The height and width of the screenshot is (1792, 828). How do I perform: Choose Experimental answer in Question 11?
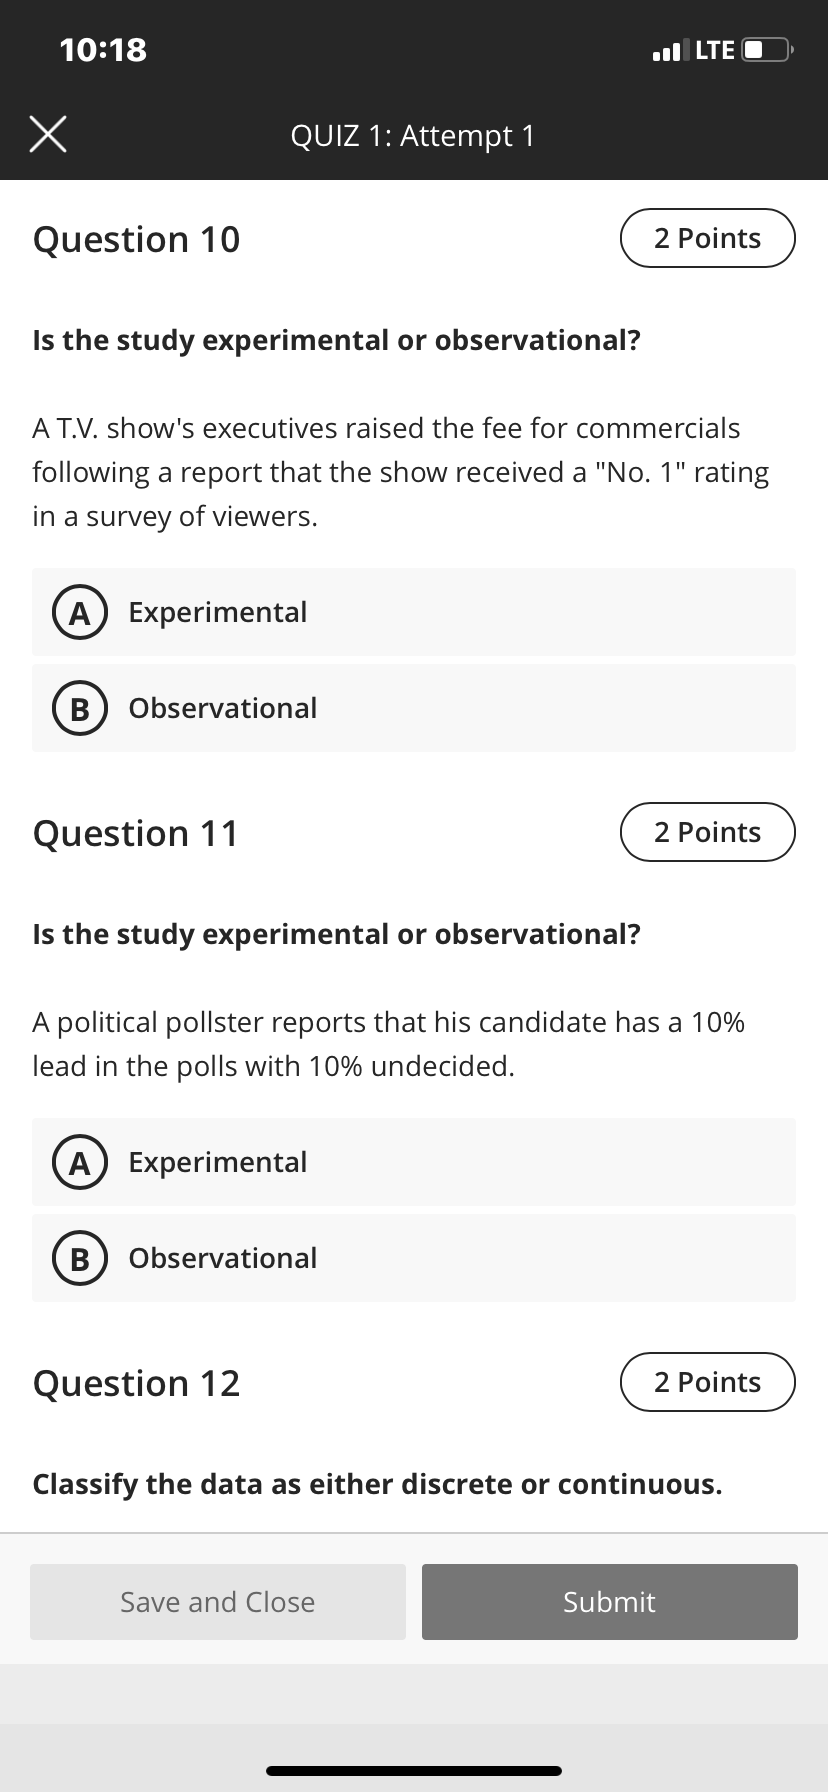point(414,1162)
